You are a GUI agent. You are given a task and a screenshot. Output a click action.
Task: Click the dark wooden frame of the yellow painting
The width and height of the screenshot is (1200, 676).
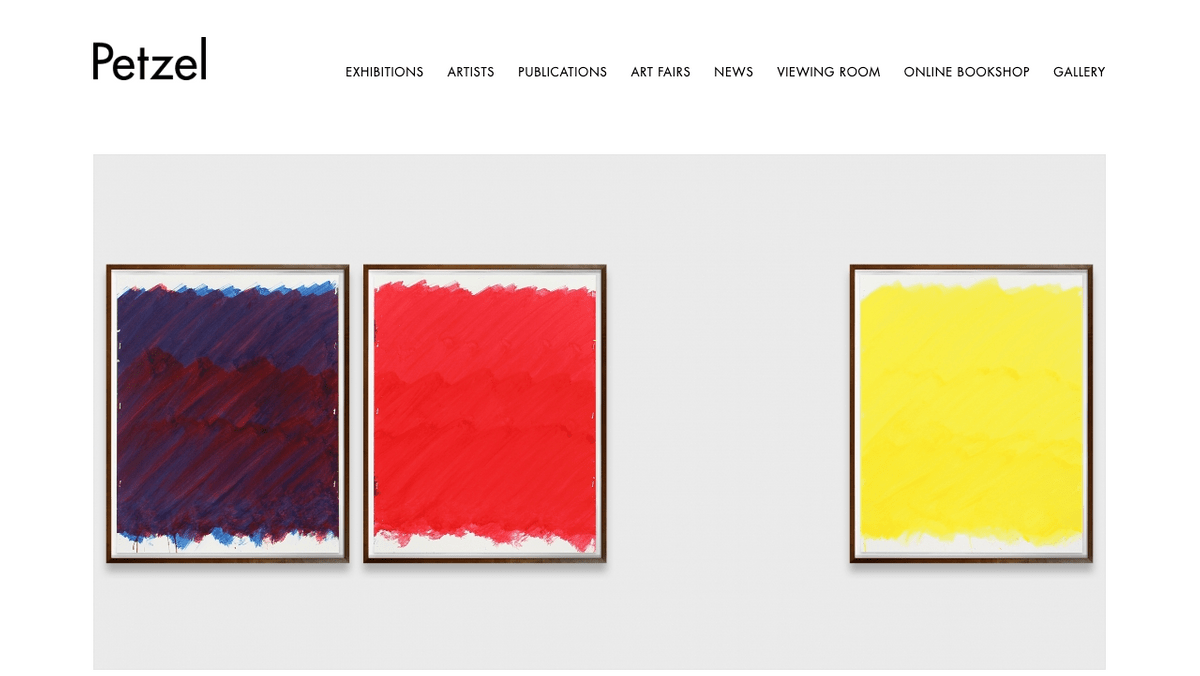coord(971,267)
